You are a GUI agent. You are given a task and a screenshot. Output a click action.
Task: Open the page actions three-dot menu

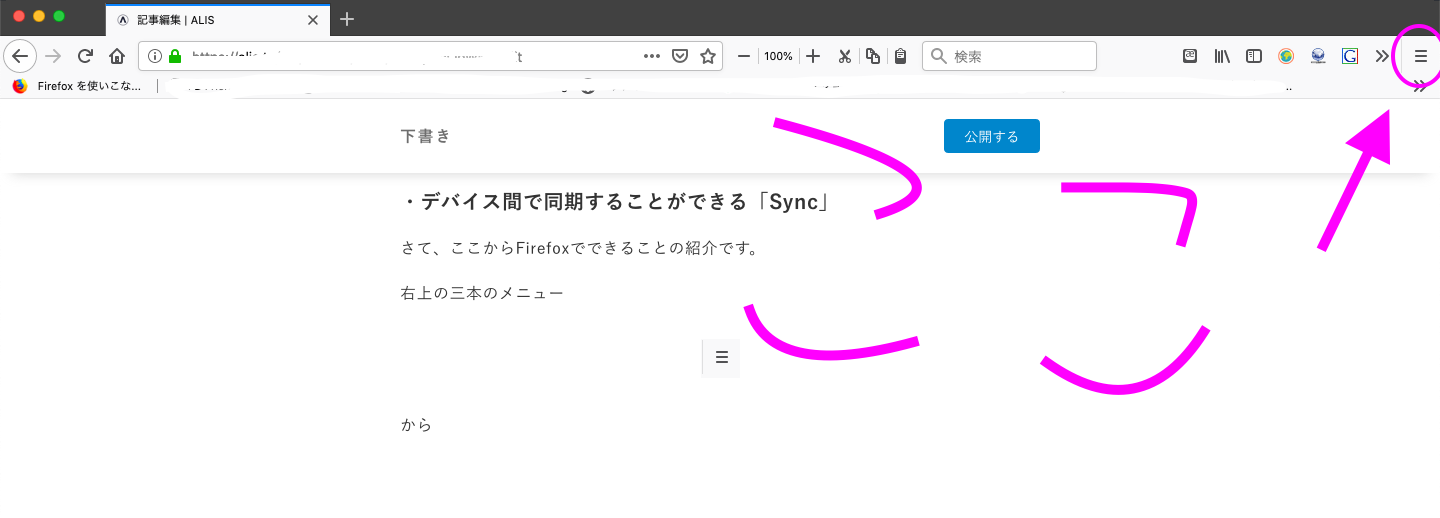coord(652,56)
